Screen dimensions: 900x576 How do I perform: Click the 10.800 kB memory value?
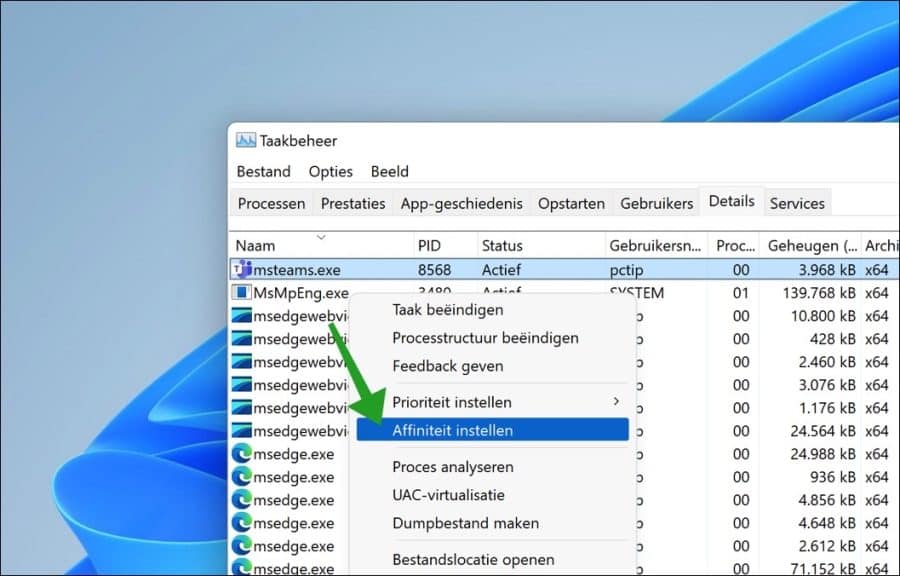[823, 316]
